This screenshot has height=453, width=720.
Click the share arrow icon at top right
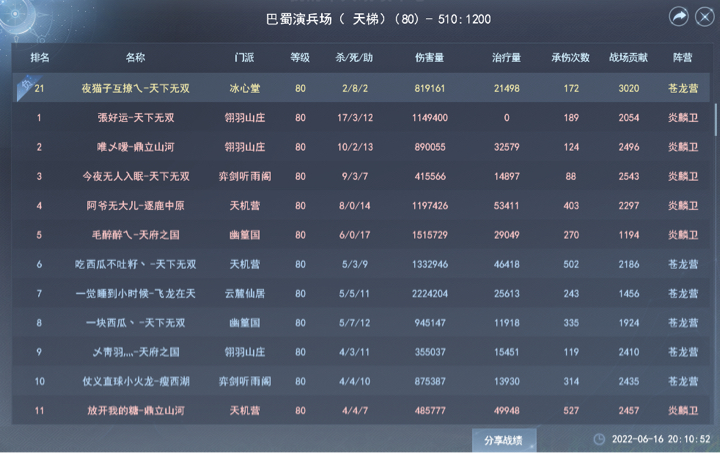tap(679, 17)
